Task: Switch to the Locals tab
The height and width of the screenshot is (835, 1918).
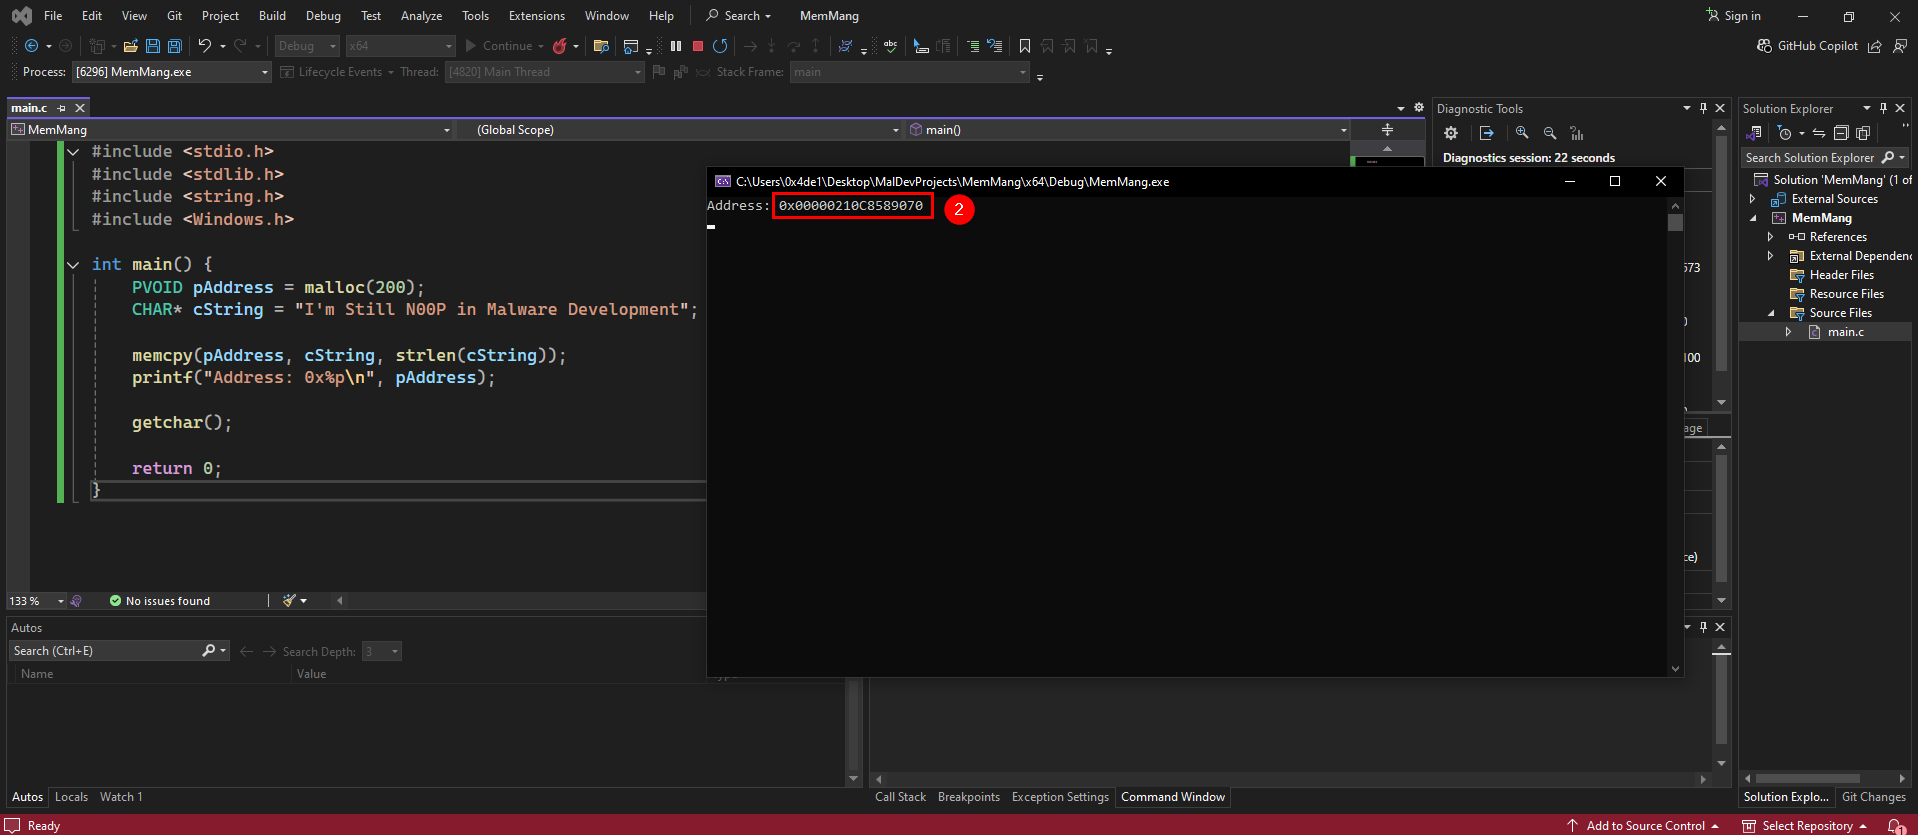Action: tap(71, 797)
